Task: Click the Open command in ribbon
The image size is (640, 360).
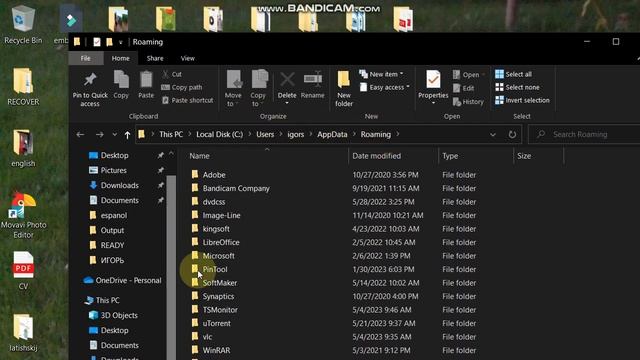Action: coord(469,75)
